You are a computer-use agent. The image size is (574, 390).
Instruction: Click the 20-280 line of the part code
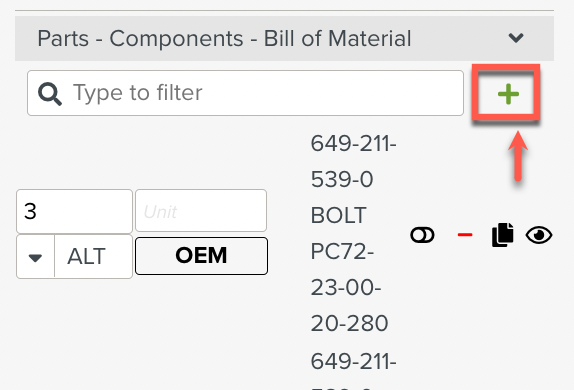click(x=349, y=323)
